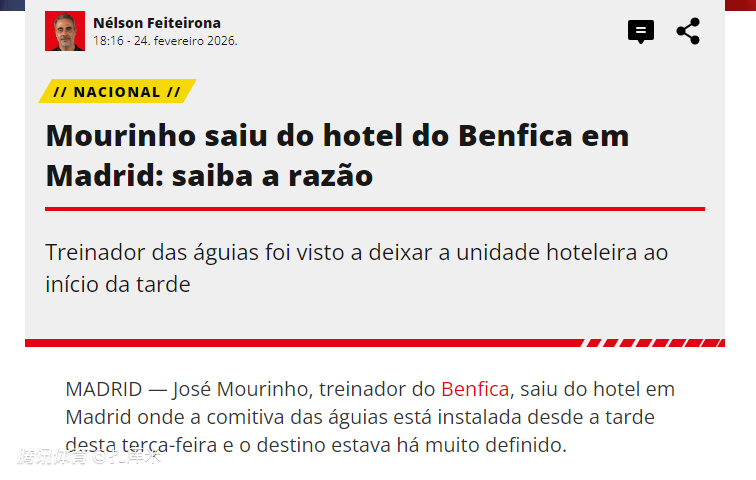This screenshot has height=480, width=756.
Task: Click the author's profile photo
Action: click(x=65, y=31)
